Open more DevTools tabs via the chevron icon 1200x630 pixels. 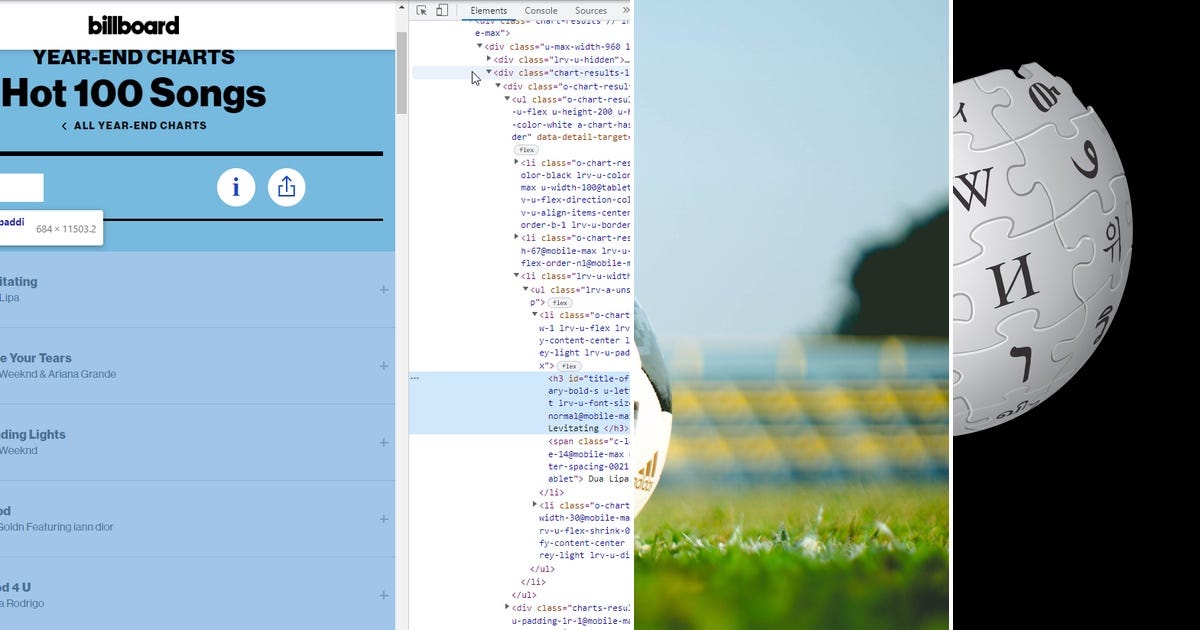click(626, 10)
